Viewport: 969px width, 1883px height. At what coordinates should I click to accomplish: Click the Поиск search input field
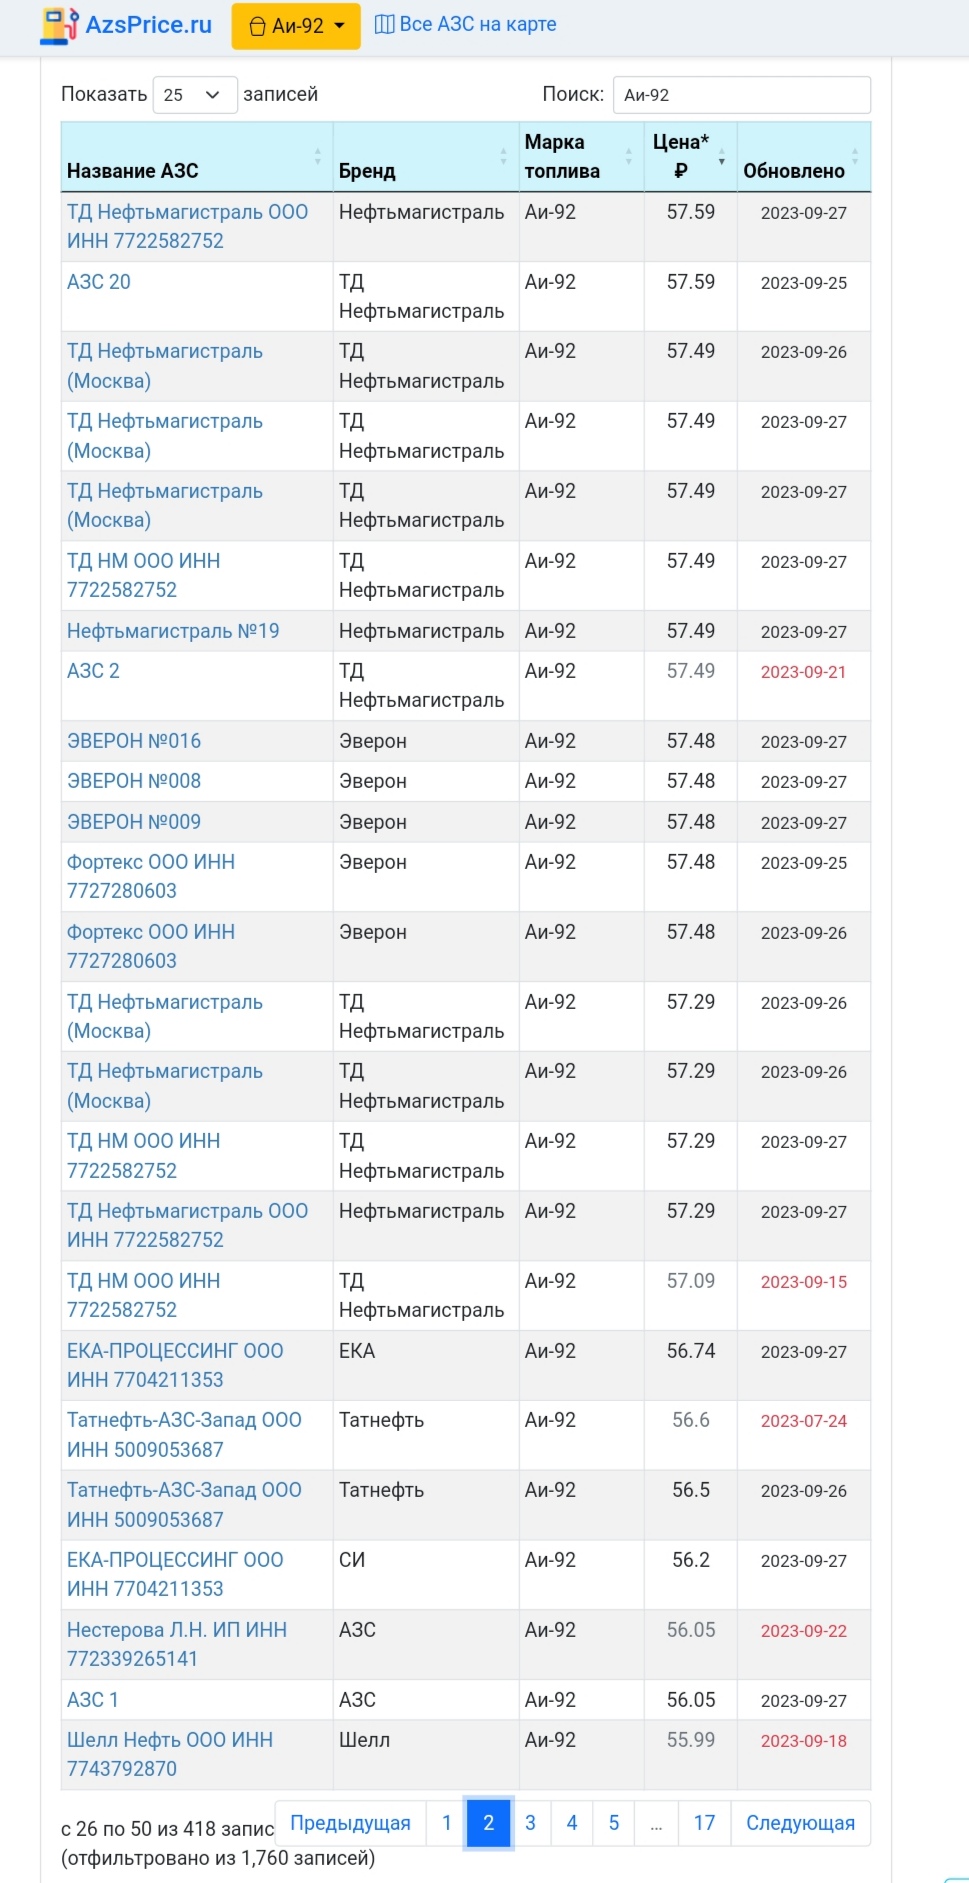tap(741, 95)
